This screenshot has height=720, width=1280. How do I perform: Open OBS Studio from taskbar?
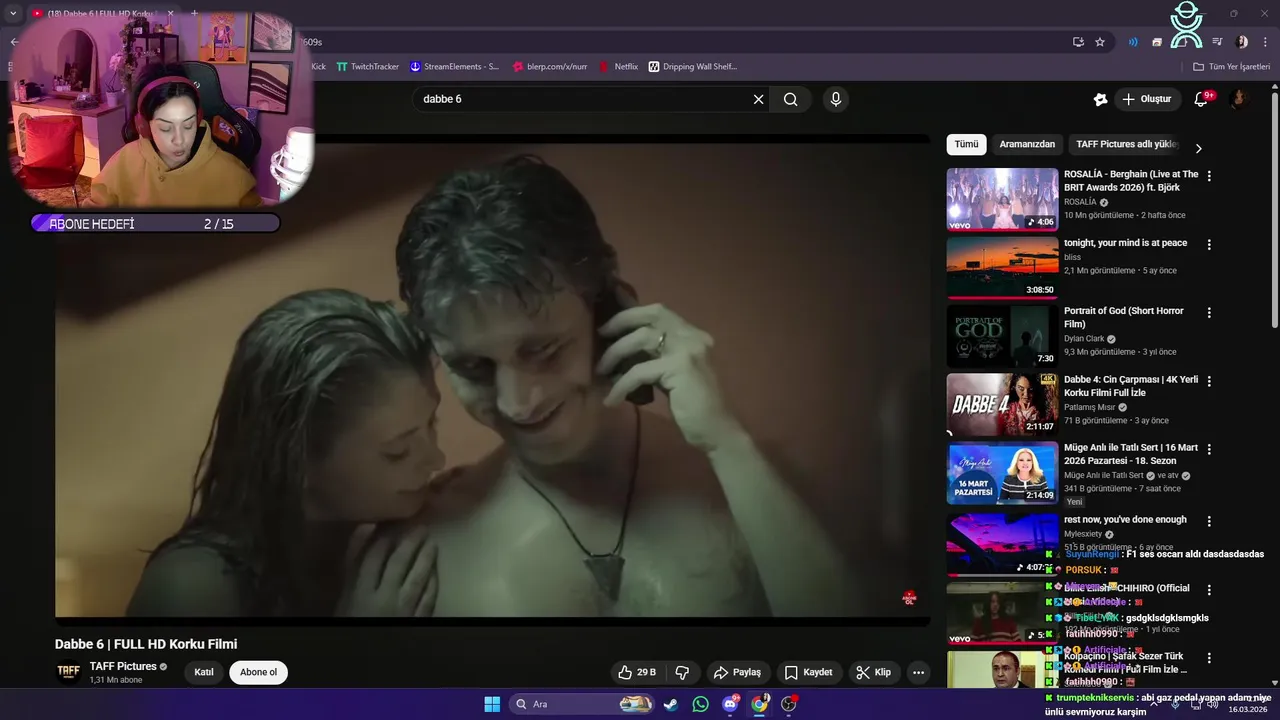789,704
